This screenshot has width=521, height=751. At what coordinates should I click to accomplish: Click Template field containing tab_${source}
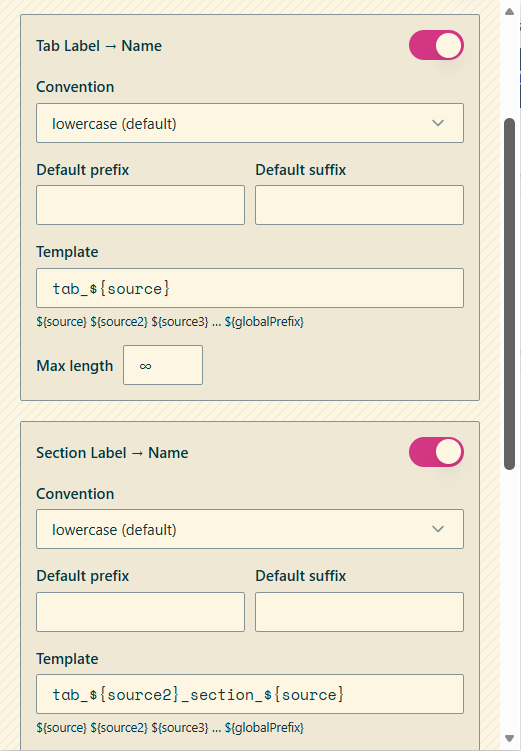pos(250,288)
